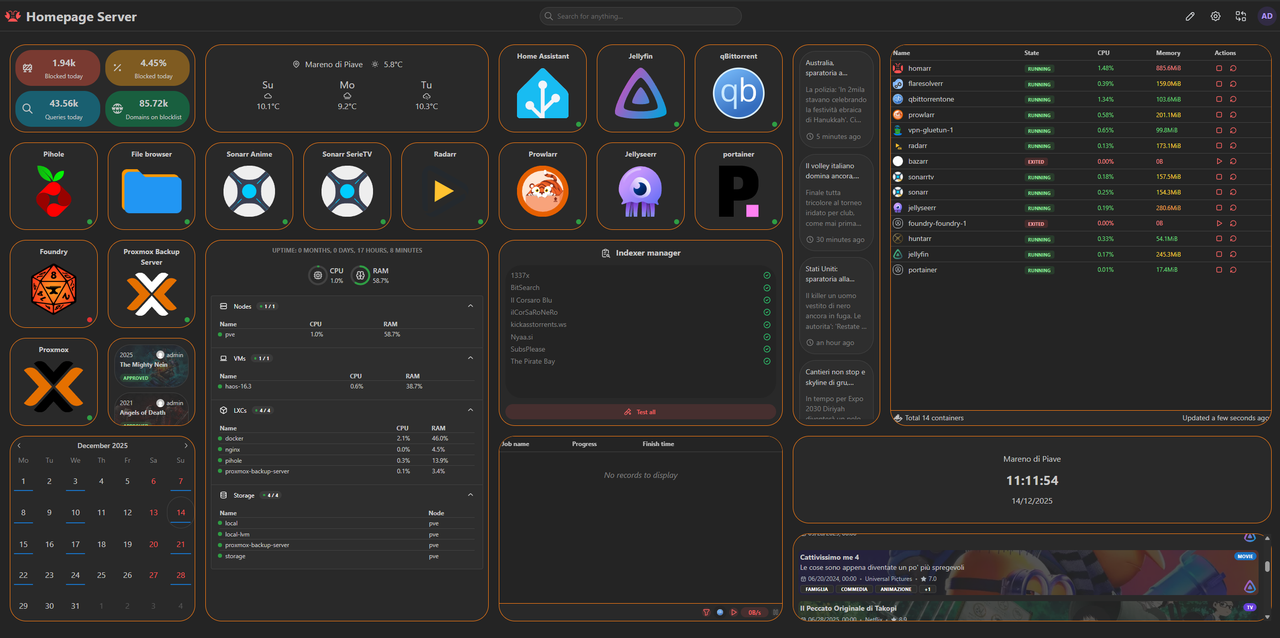Click the 1.94k Blocked today stat
This screenshot has height=638, width=1280.
coord(56,68)
